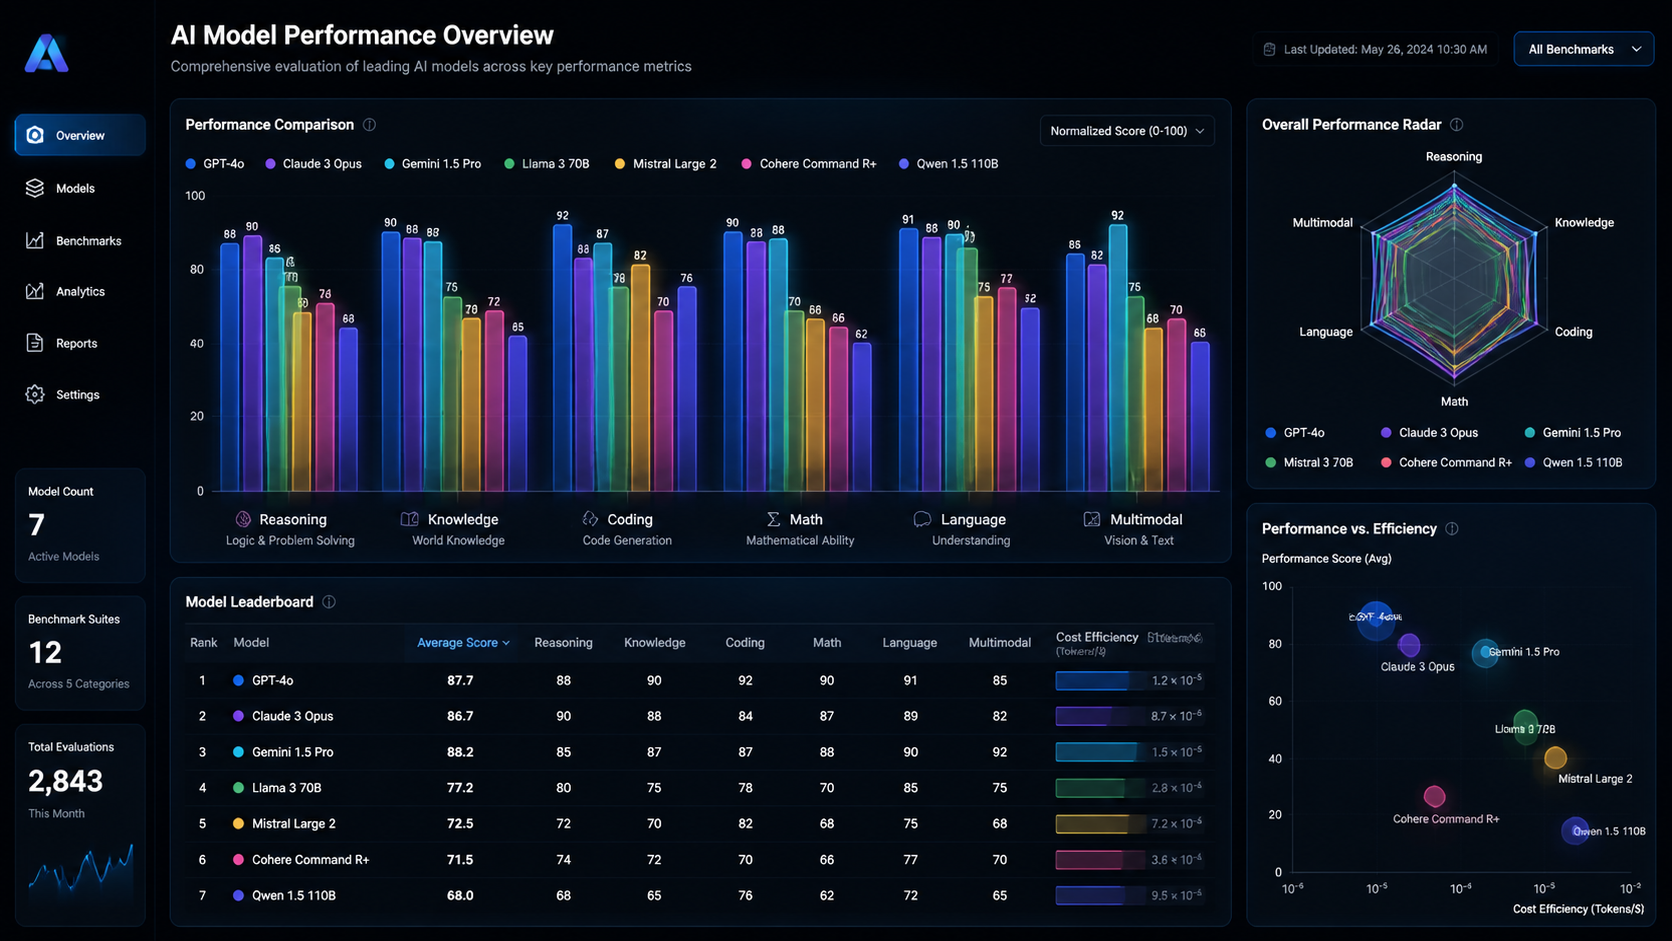Viewport: 1672px width, 941px height.
Task: Click the info icon beside Model Leaderboard
Action: click(x=329, y=602)
